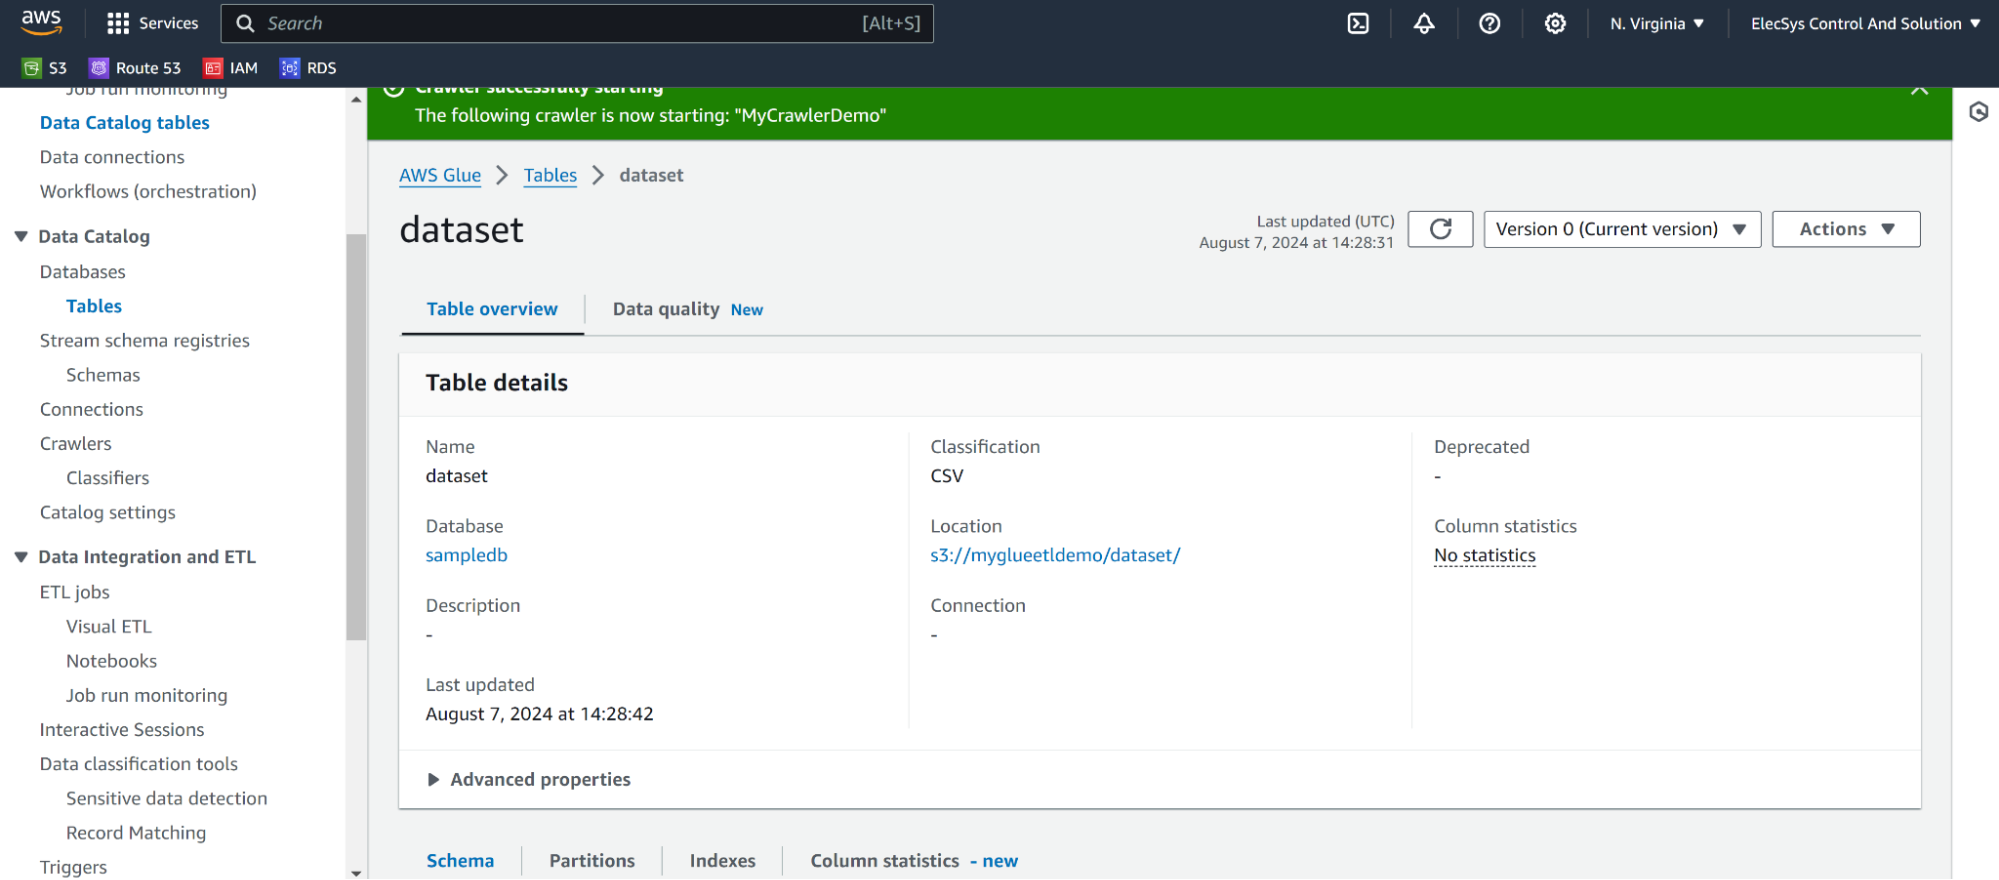Viewport: 1999px width, 880px height.
Task: Open Visual ETL
Action: point(109,627)
